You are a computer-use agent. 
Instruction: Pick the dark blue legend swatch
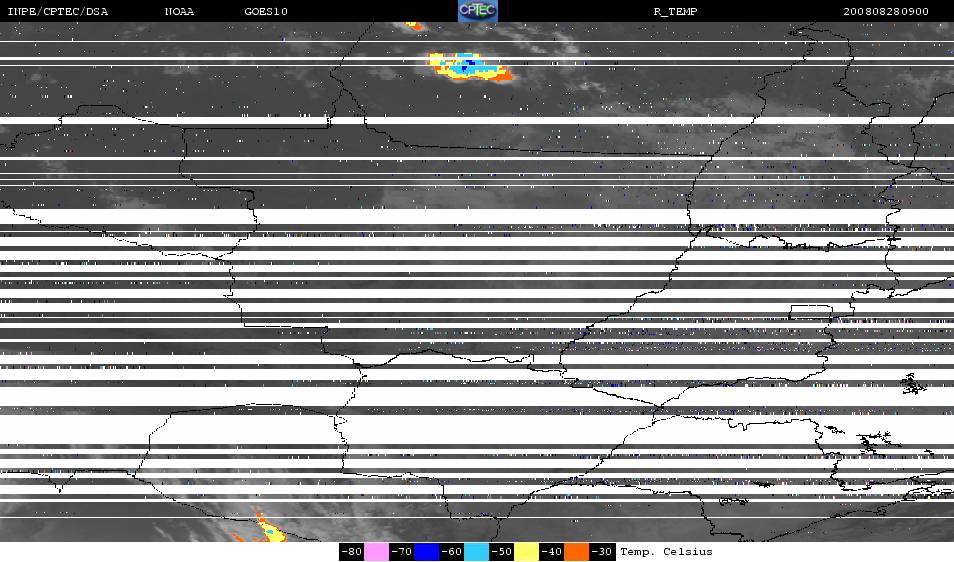pyautogui.click(x=427, y=552)
